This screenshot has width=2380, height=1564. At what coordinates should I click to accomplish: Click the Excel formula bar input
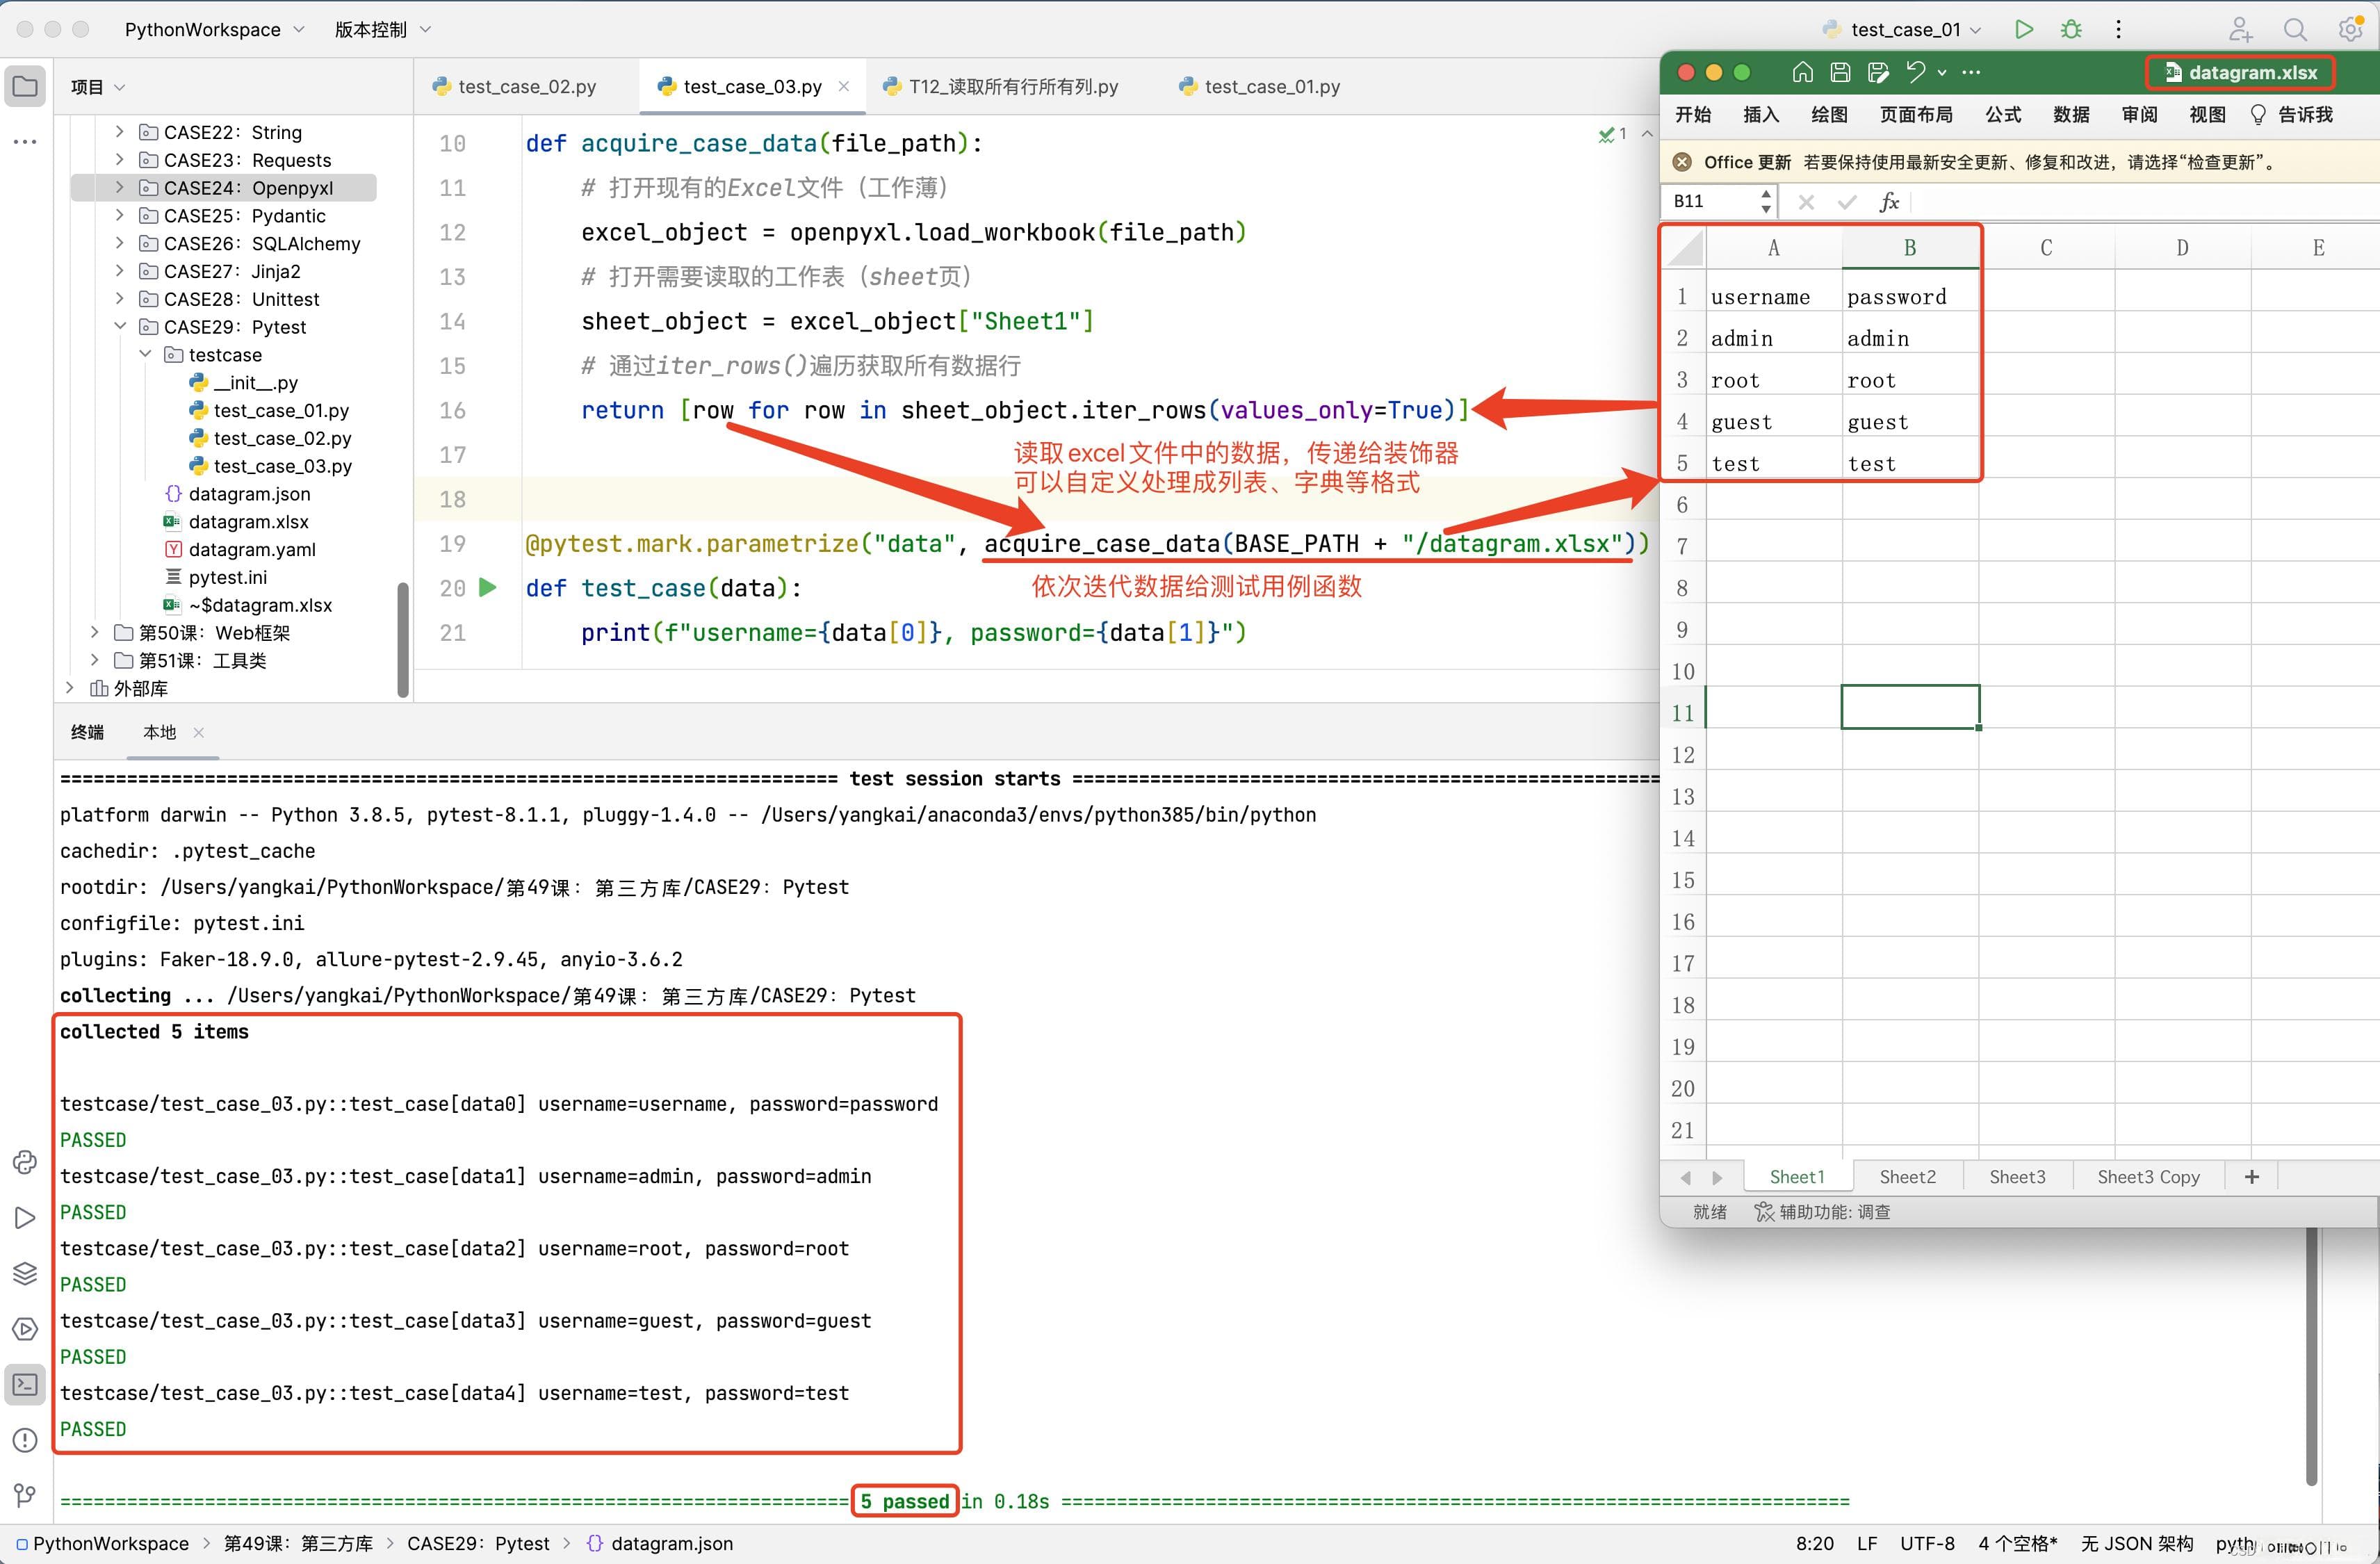pos(2145,202)
